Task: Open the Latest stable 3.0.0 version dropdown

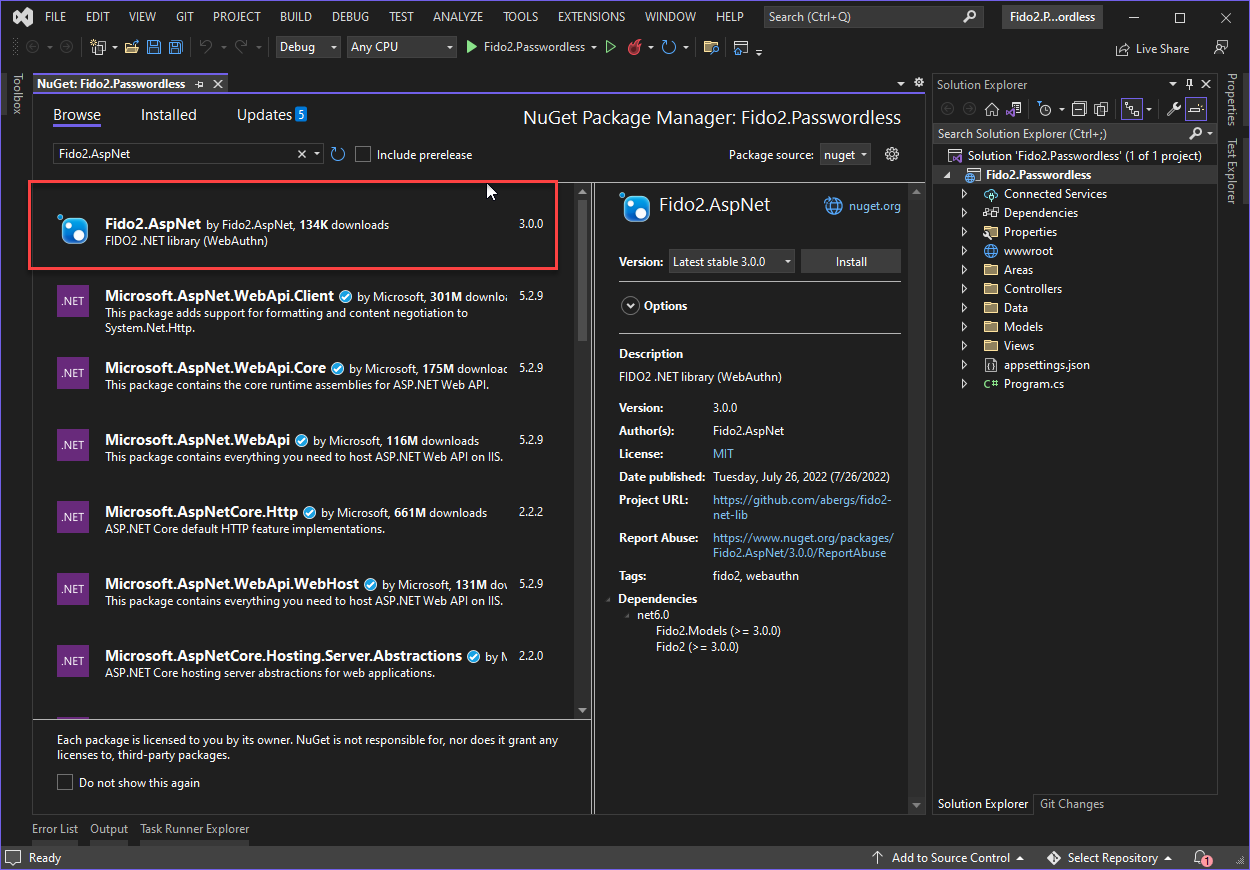Action: [x=732, y=261]
